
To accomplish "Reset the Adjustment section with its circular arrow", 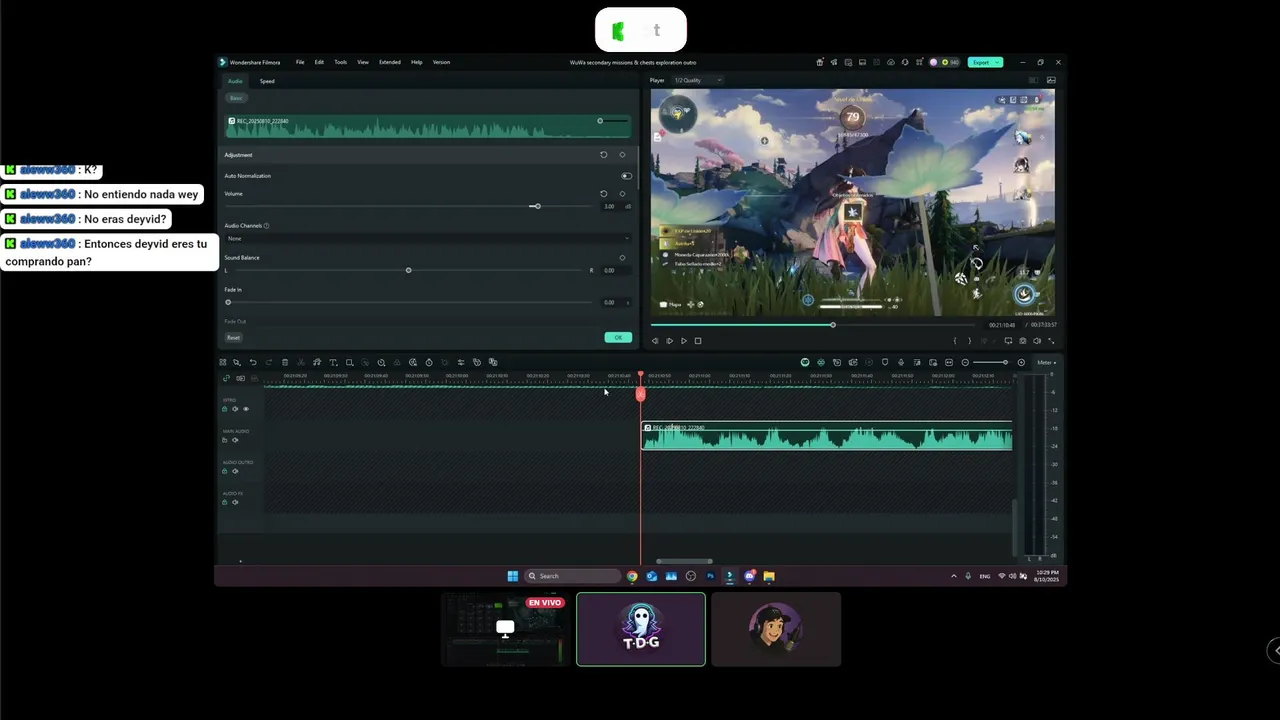I will [603, 155].
